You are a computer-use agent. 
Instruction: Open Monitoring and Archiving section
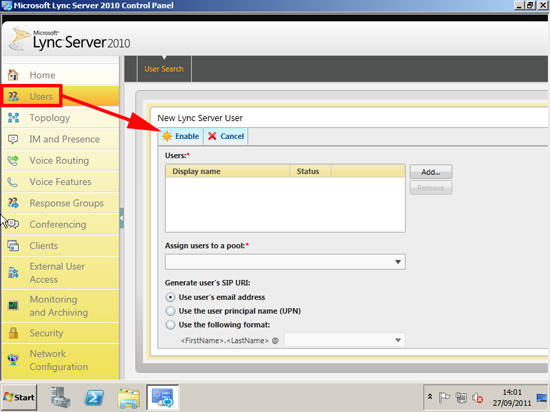(x=58, y=306)
